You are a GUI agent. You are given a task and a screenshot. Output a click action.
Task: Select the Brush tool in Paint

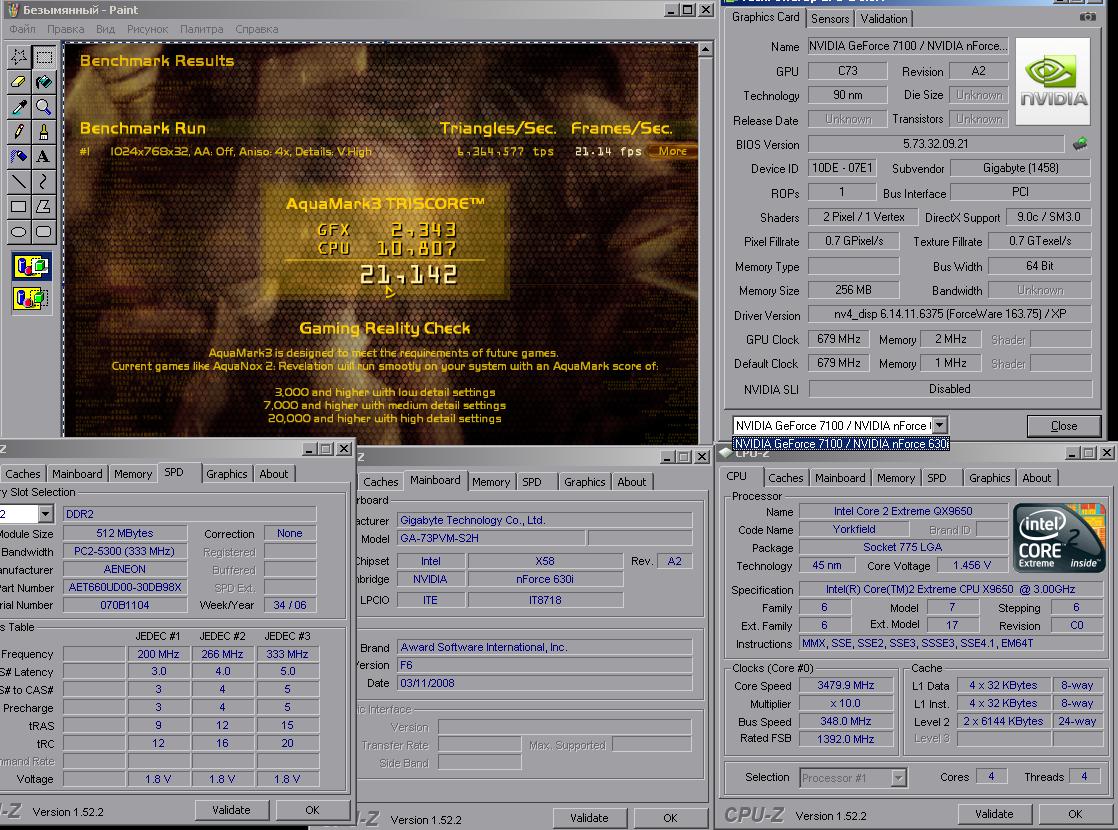point(44,132)
